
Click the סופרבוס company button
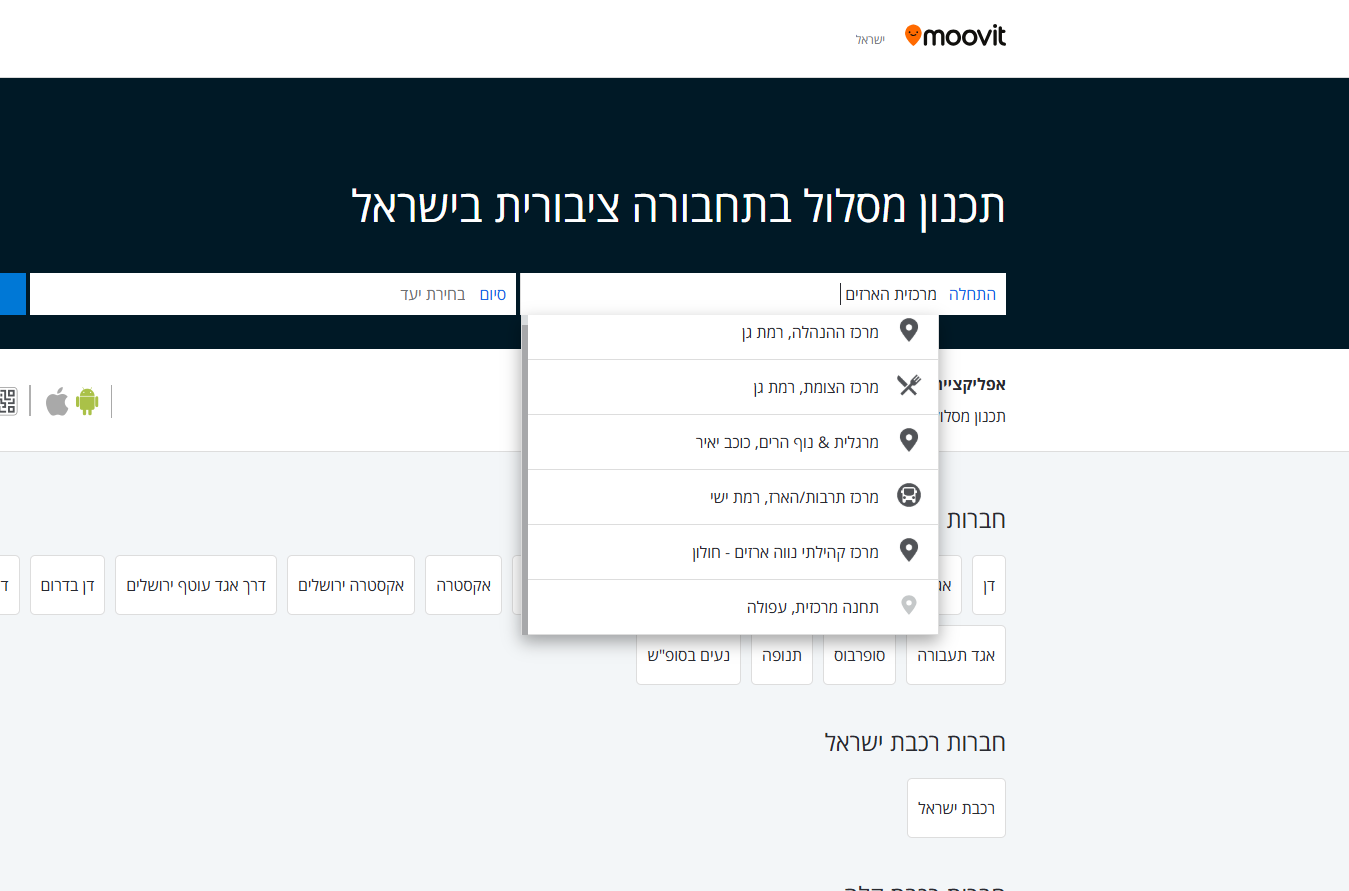858,654
